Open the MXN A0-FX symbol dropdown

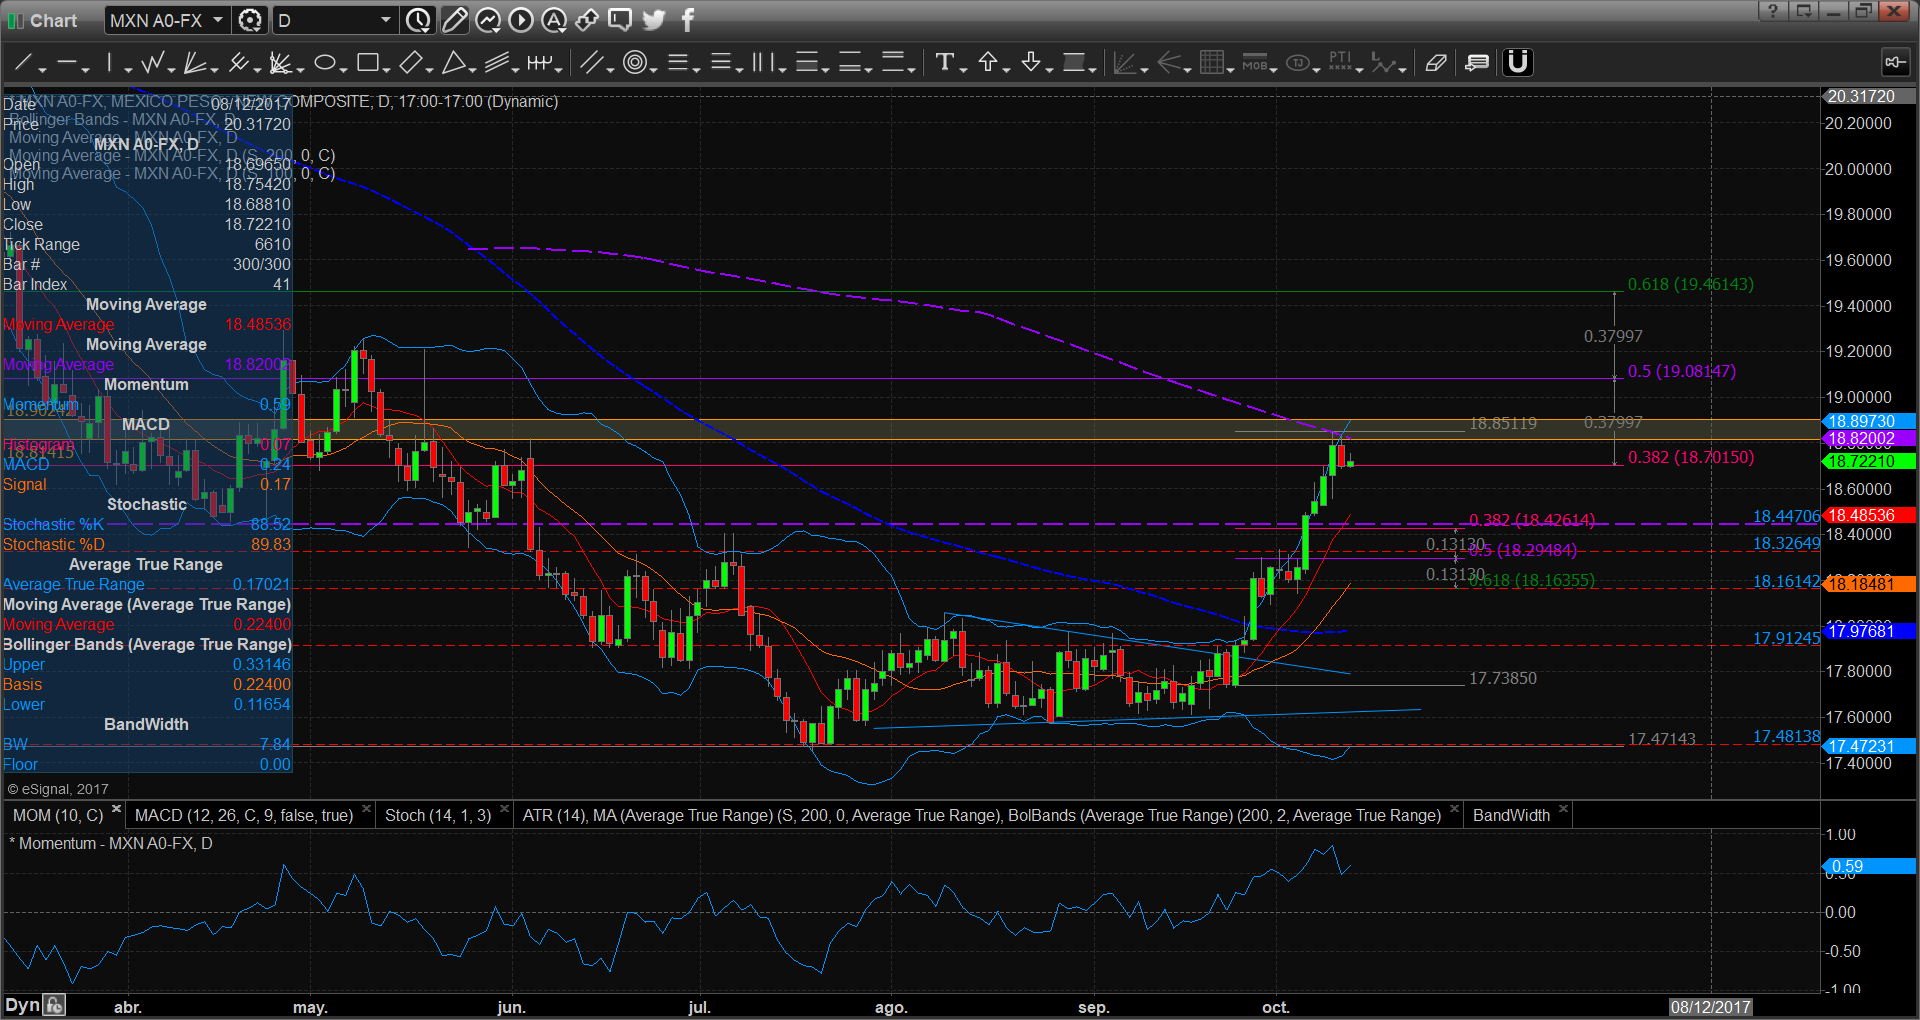[217, 20]
